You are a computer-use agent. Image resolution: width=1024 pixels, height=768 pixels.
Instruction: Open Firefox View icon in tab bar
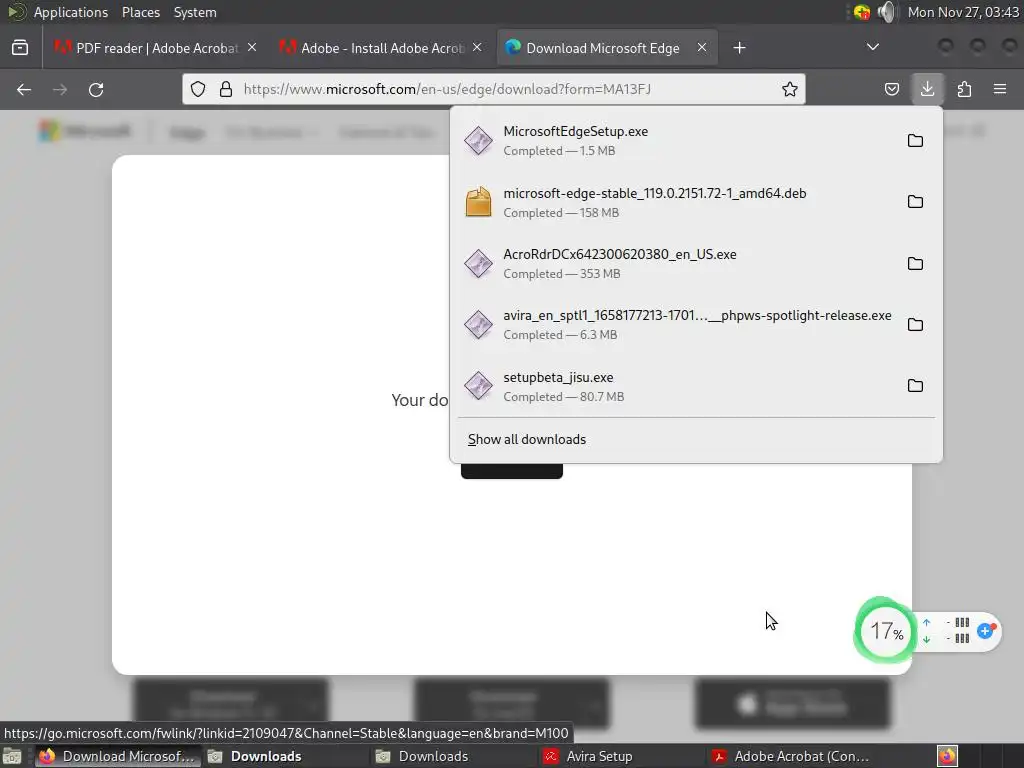coord(20,48)
